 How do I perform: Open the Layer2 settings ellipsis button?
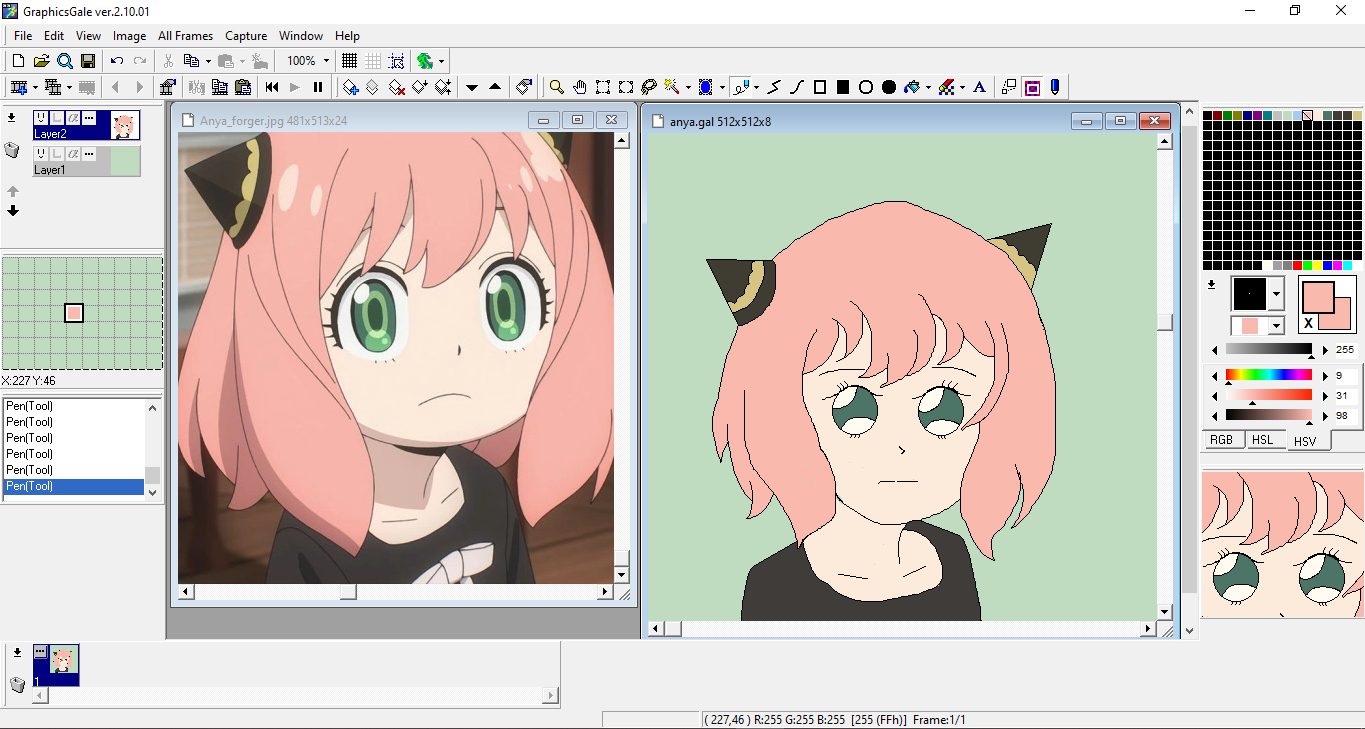point(89,118)
